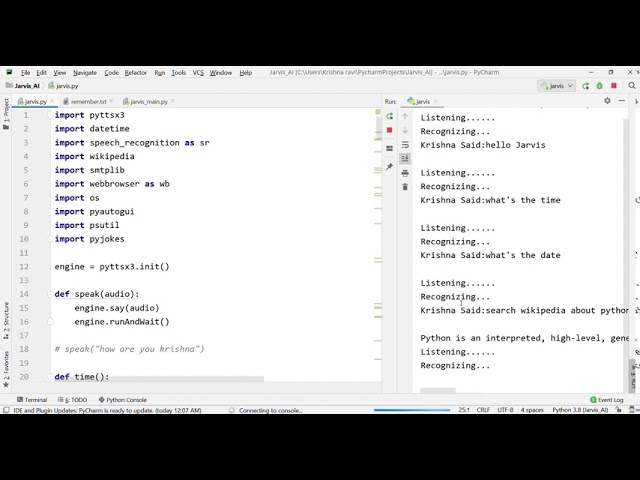Click the Up the stack trace arrow
Screen dimensions: 640x480
(x=405, y=116)
